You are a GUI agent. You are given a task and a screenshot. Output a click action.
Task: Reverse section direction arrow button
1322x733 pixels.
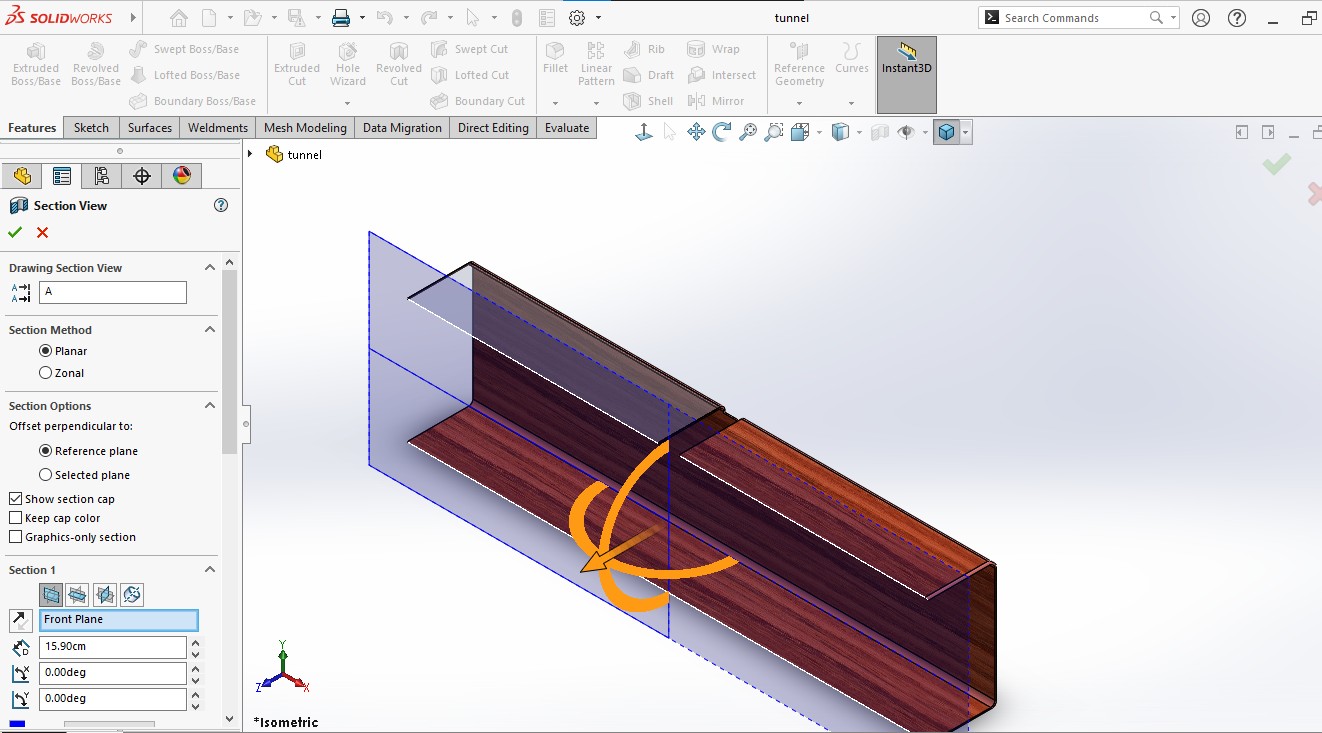pyautogui.click(x=20, y=620)
